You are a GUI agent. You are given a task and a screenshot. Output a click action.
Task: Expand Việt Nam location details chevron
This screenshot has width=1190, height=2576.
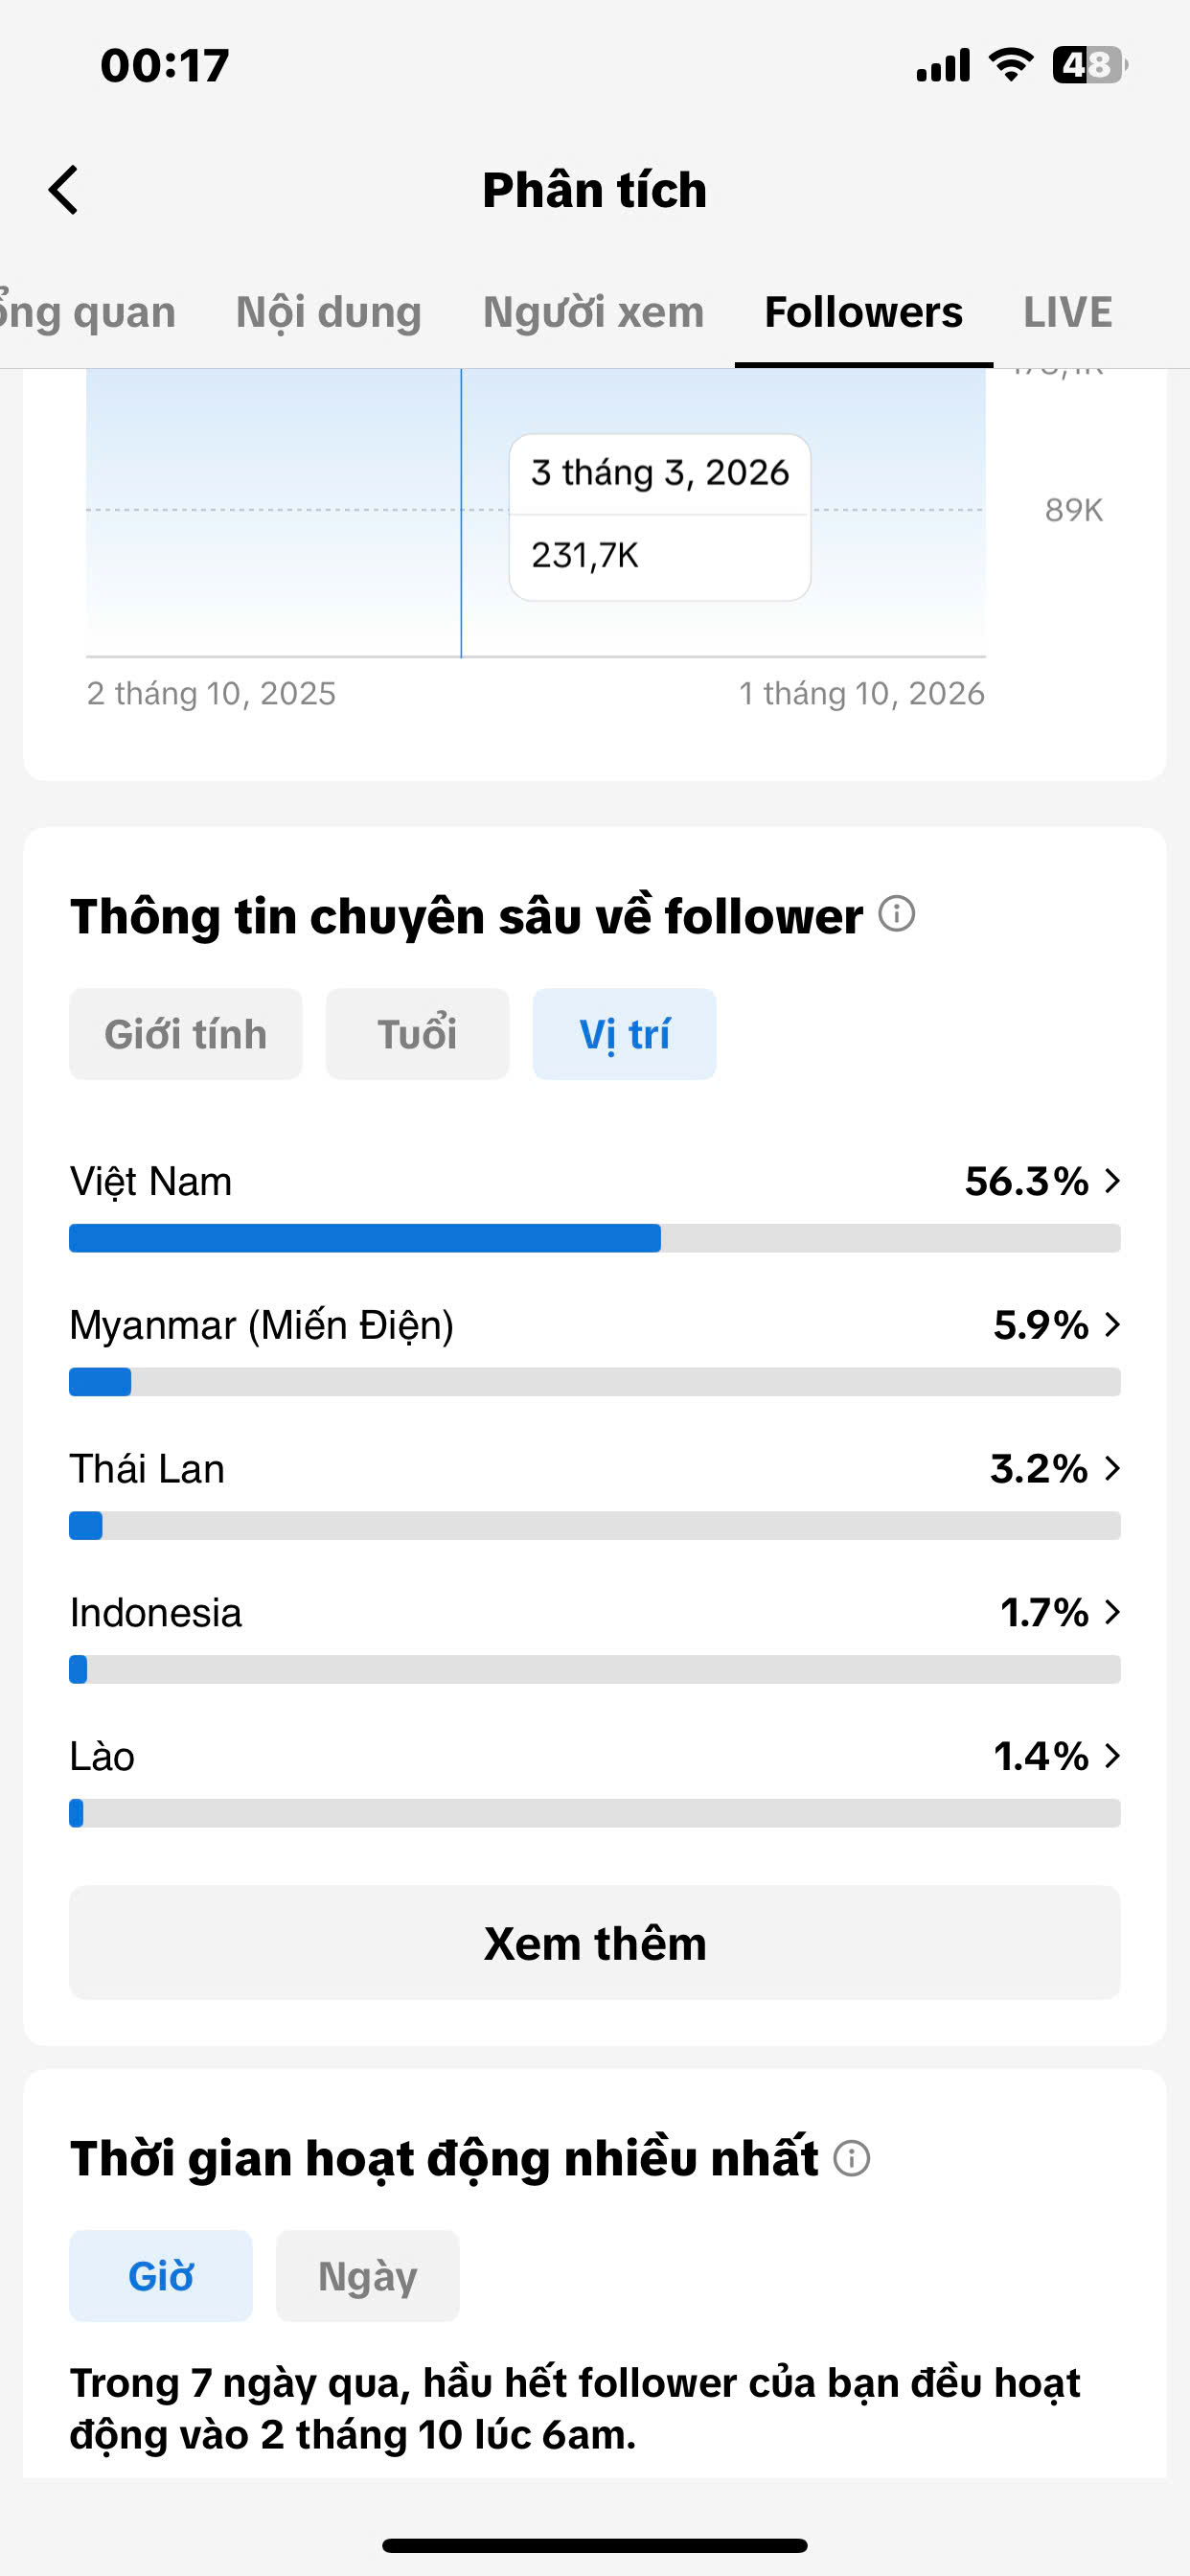[x=1112, y=1181]
